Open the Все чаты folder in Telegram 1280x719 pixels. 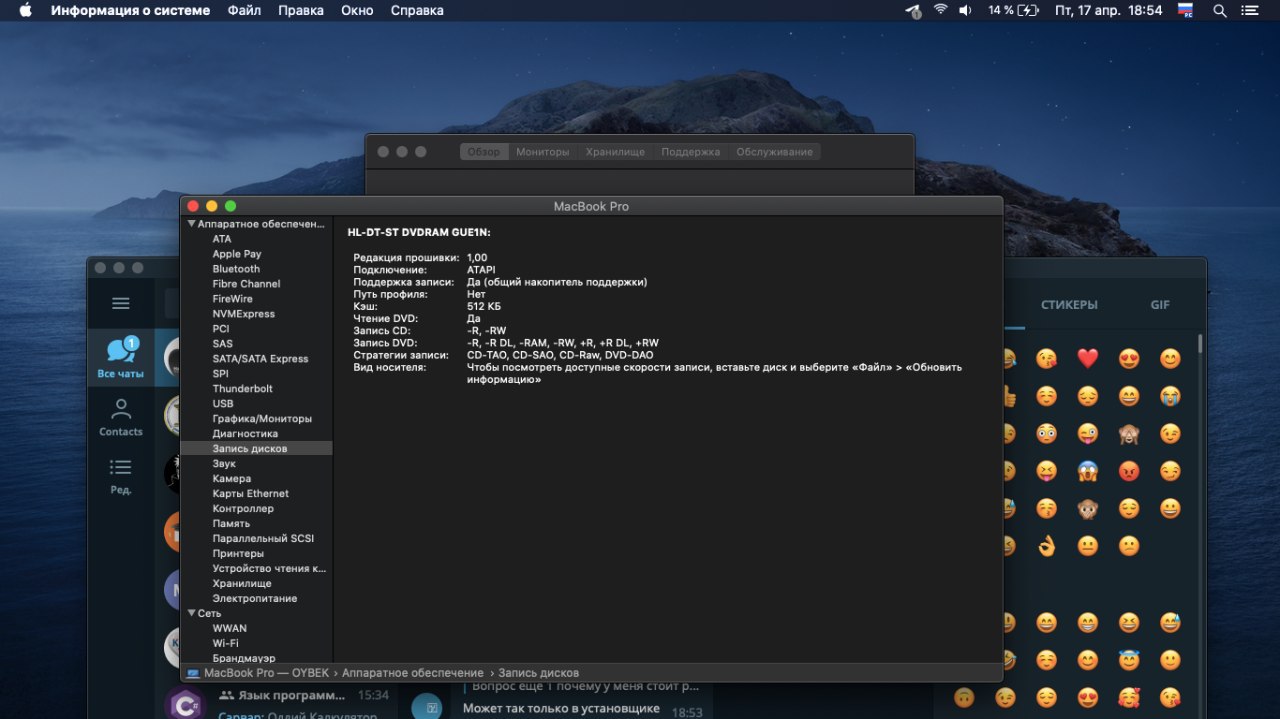tap(121, 358)
